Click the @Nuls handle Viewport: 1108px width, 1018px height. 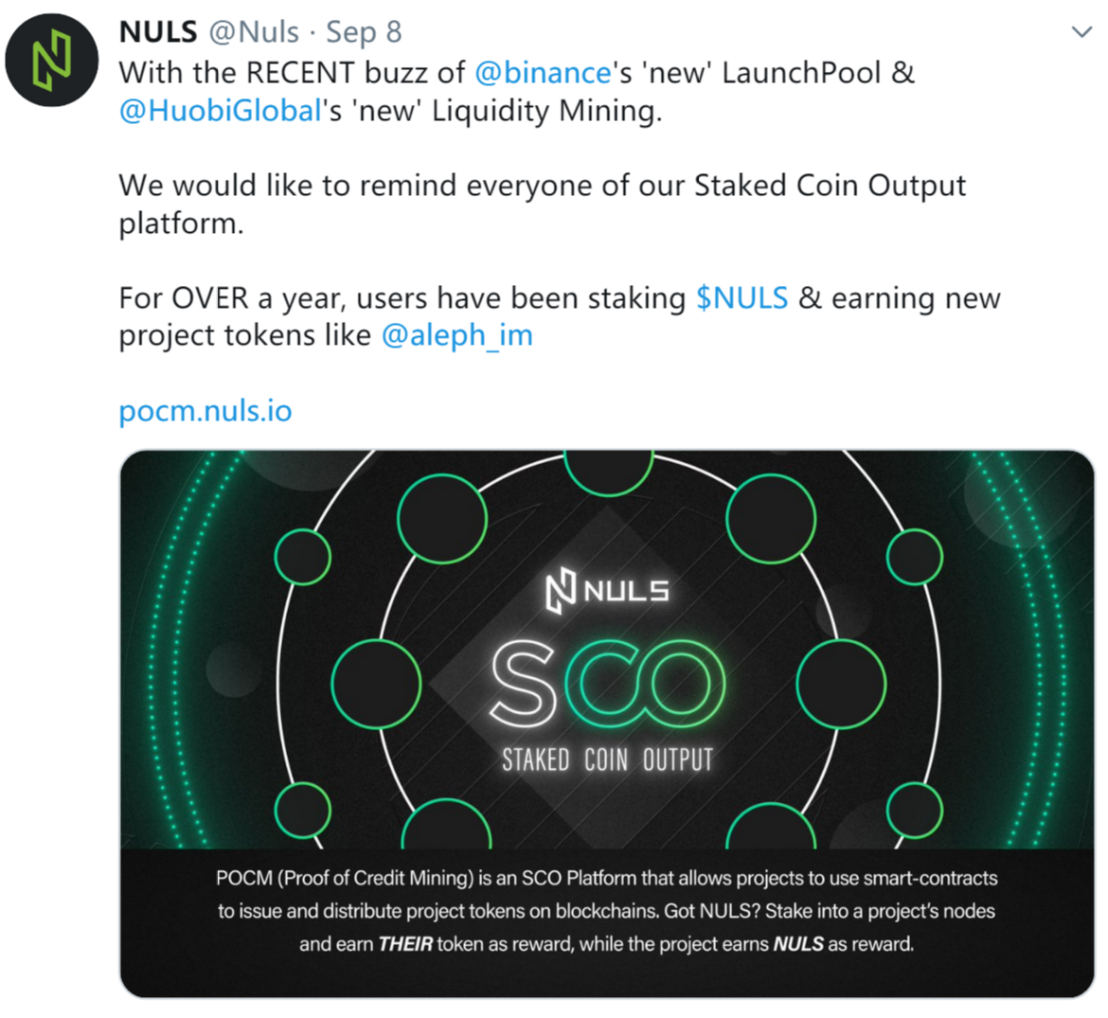click(x=254, y=32)
